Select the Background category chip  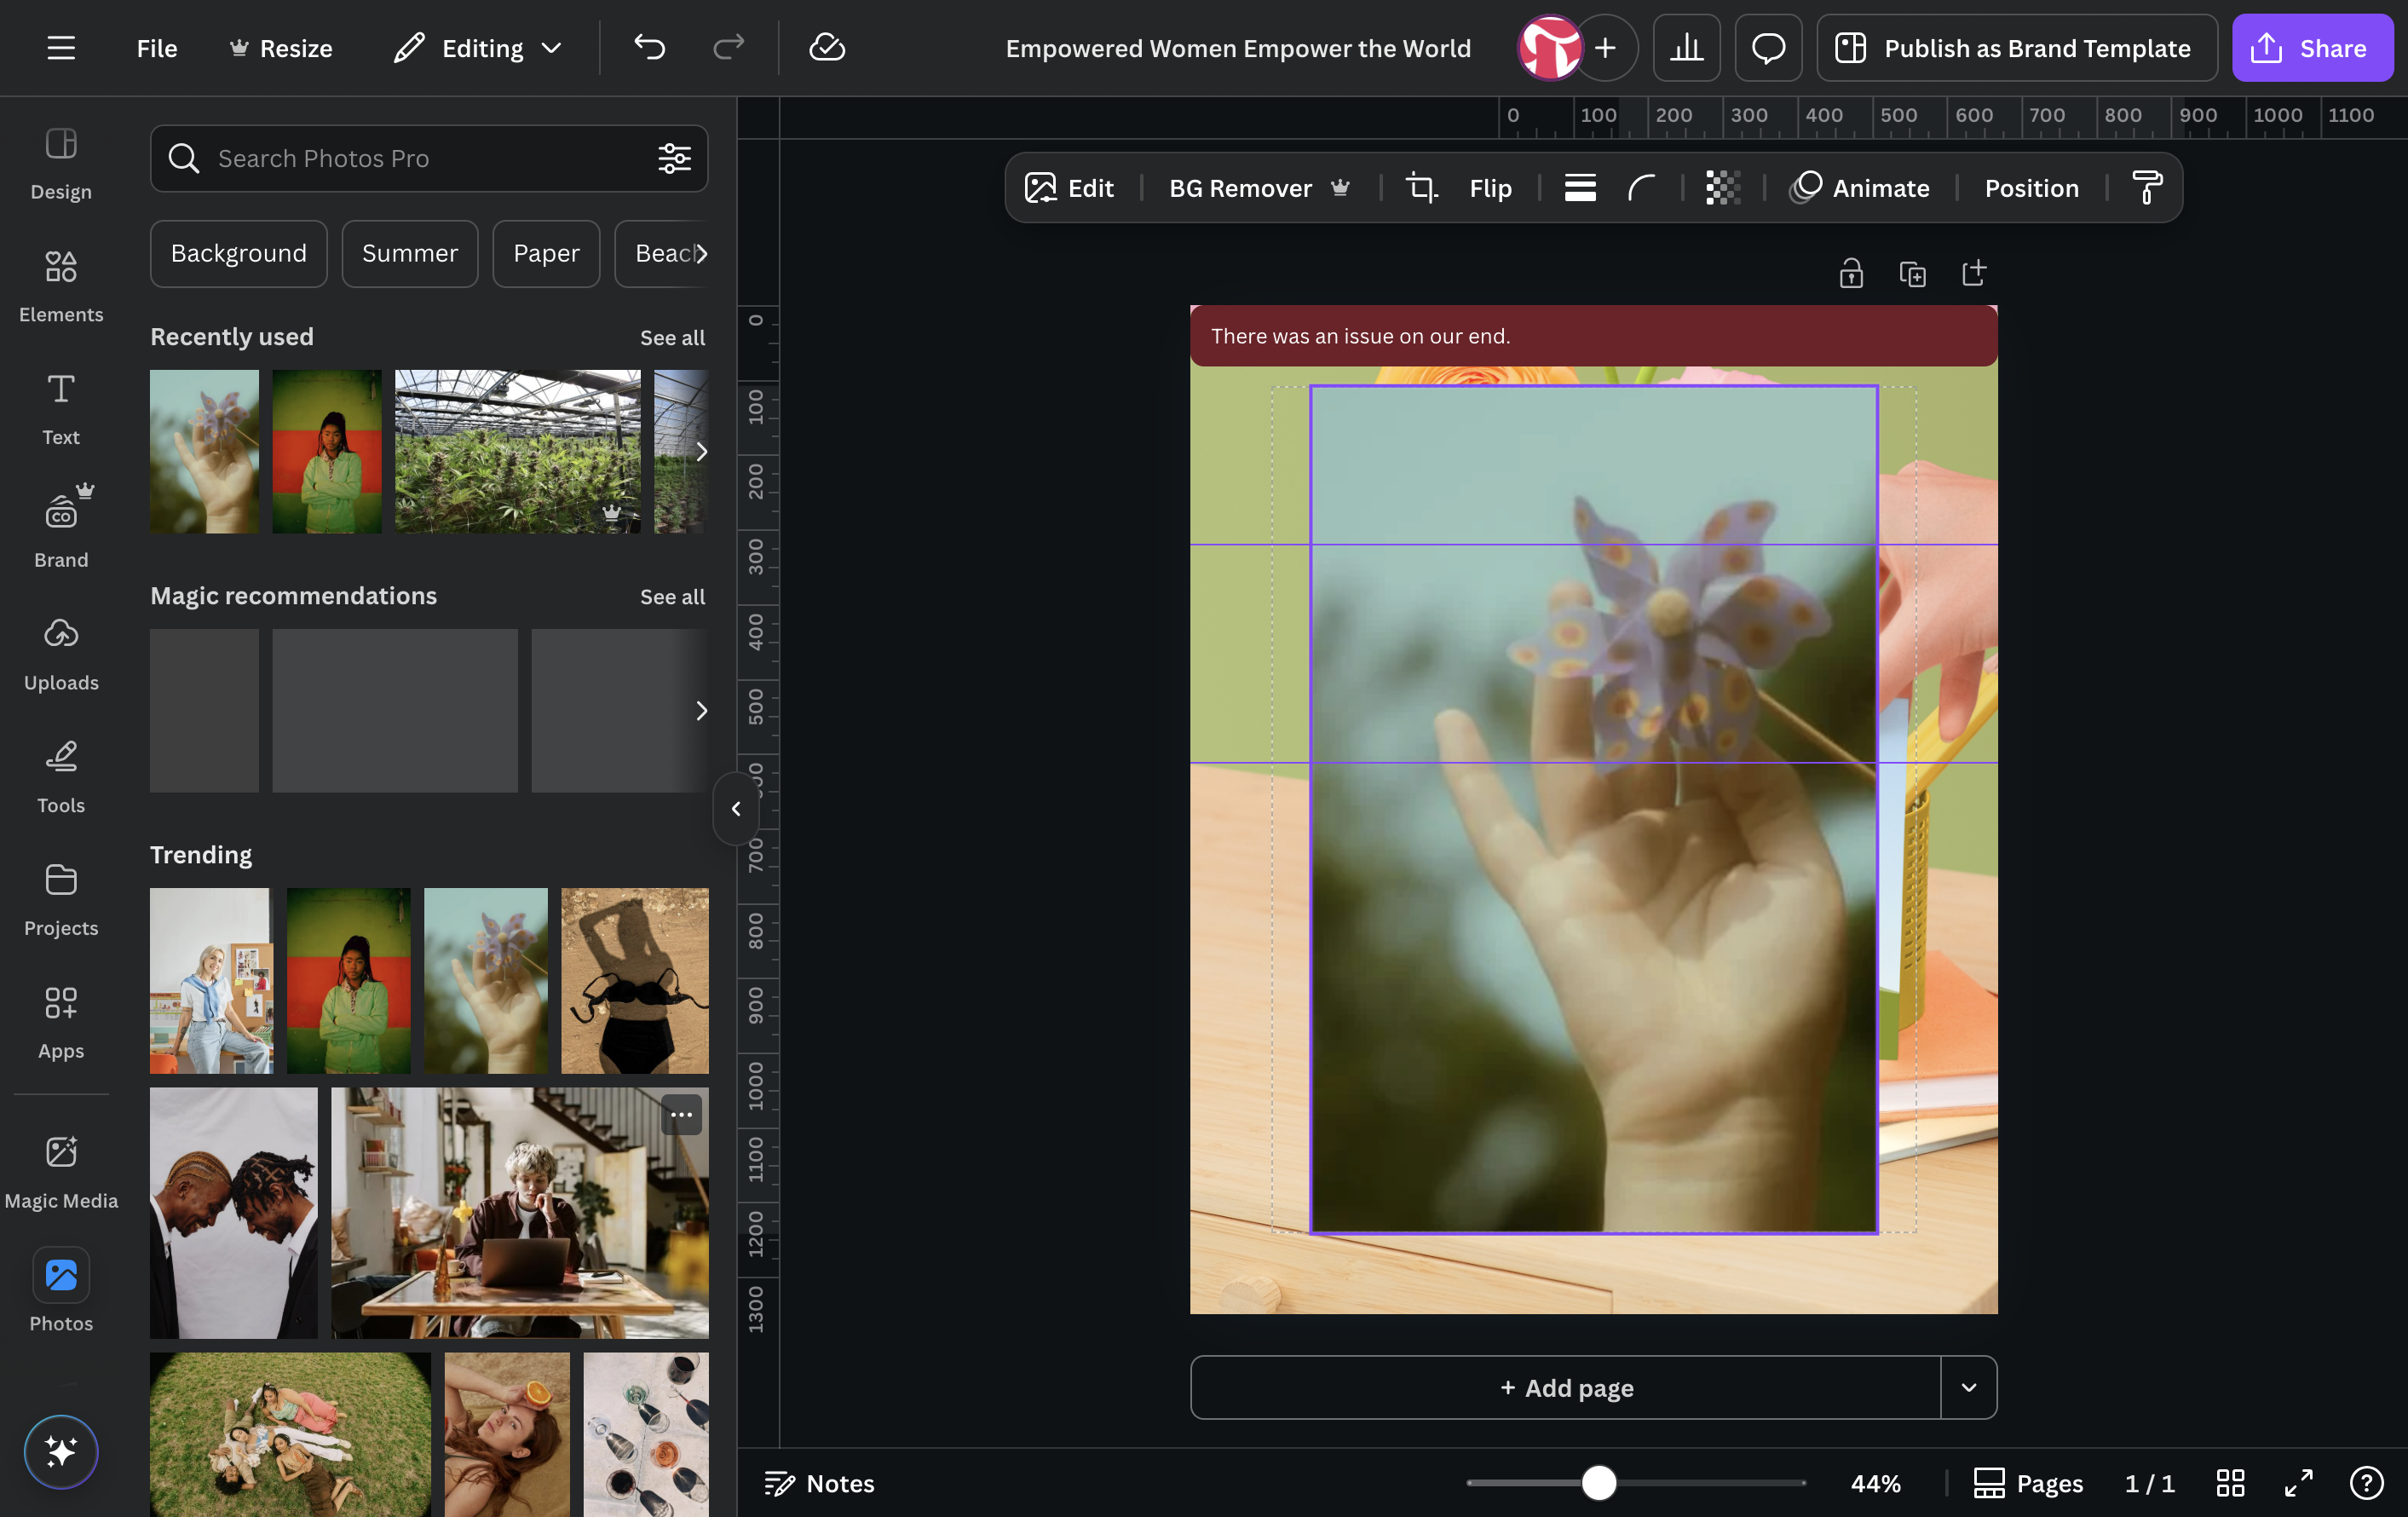point(238,253)
